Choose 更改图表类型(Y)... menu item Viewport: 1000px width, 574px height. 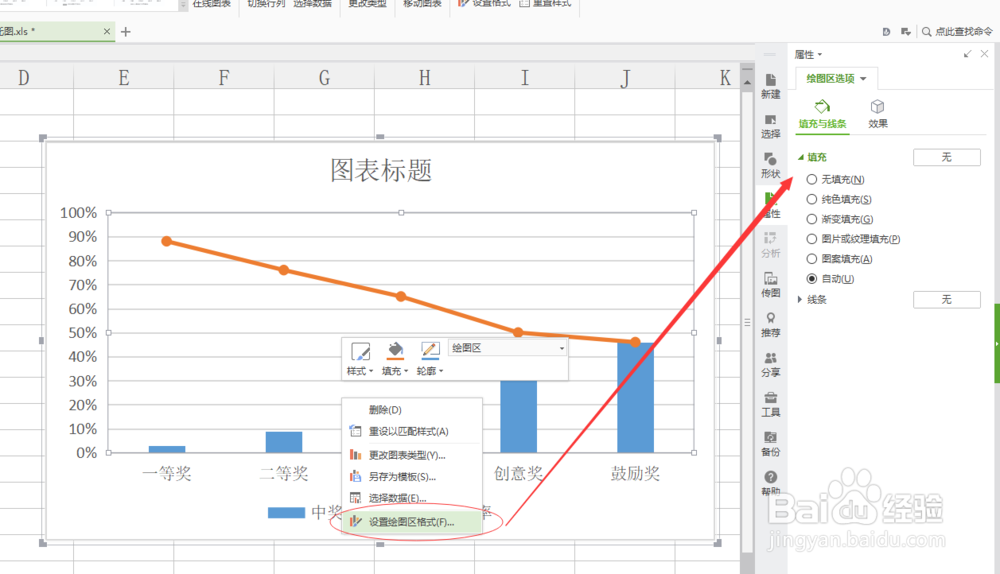click(412, 455)
